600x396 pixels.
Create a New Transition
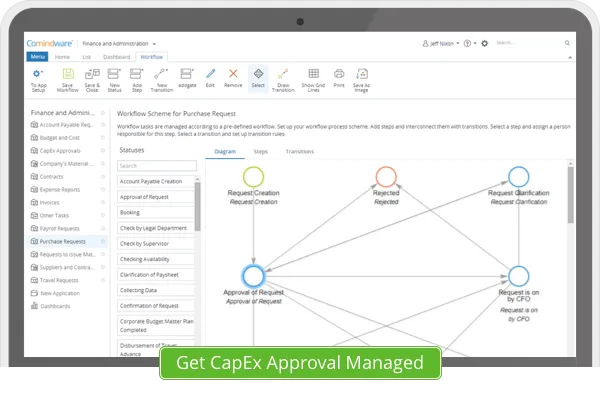click(x=161, y=80)
